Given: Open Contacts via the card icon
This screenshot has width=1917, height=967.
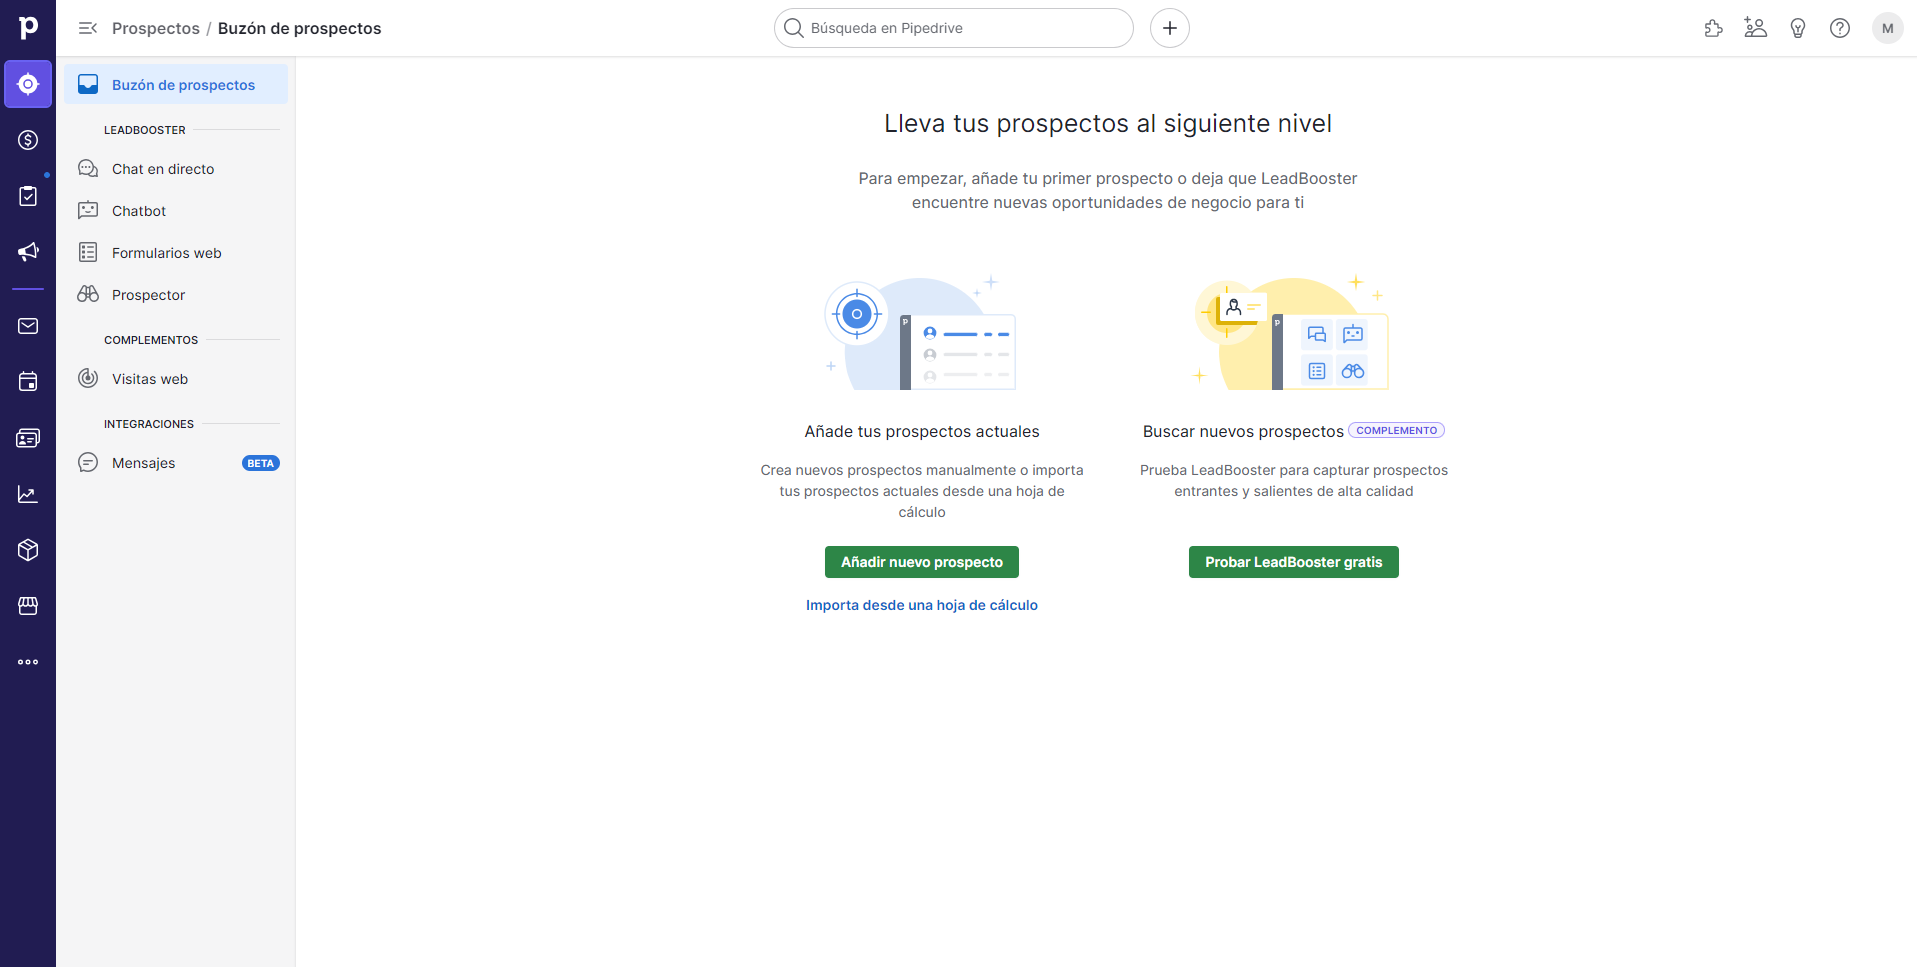Looking at the screenshot, I should click(x=27, y=438).
